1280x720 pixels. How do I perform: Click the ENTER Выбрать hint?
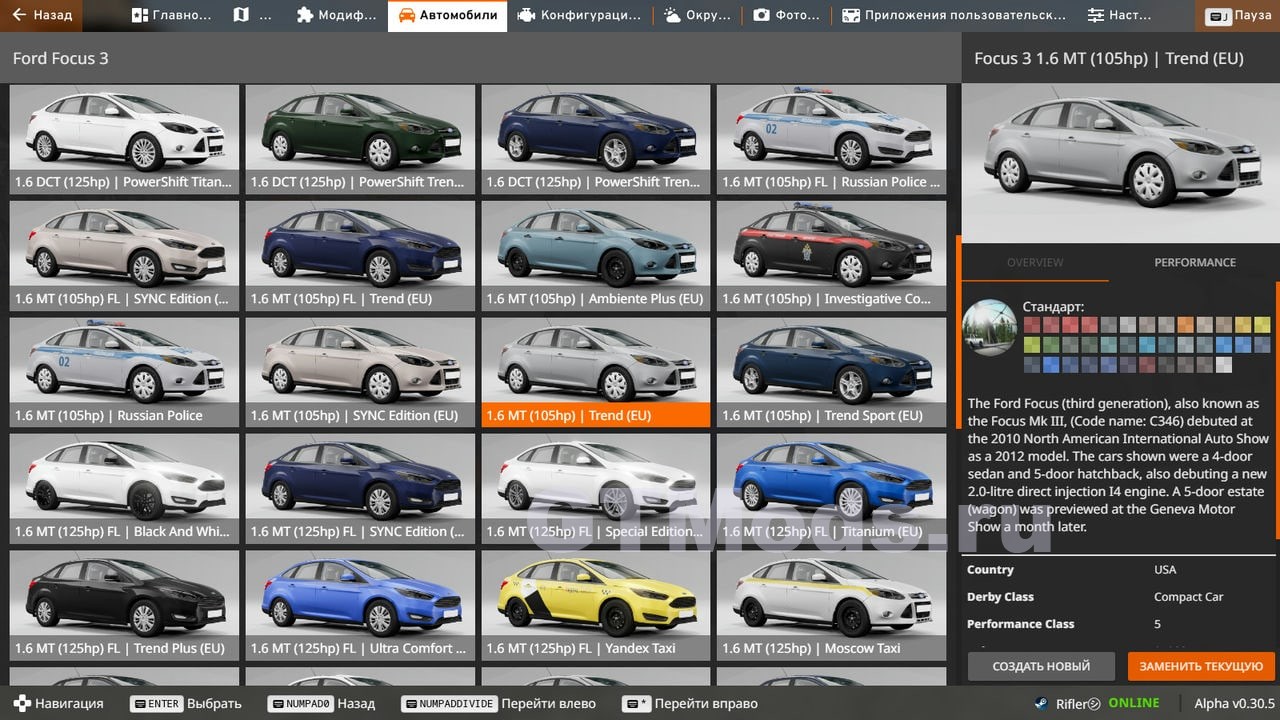(x=186, y=703)
